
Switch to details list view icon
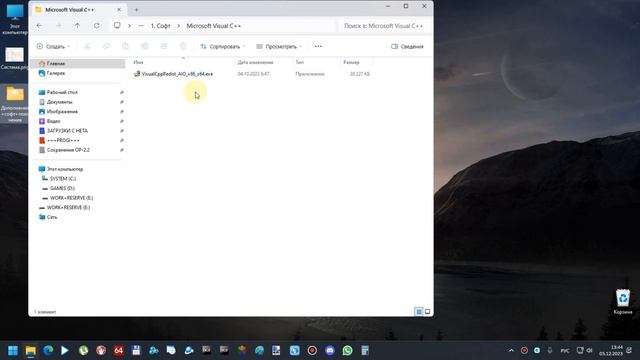click(419, 311)
